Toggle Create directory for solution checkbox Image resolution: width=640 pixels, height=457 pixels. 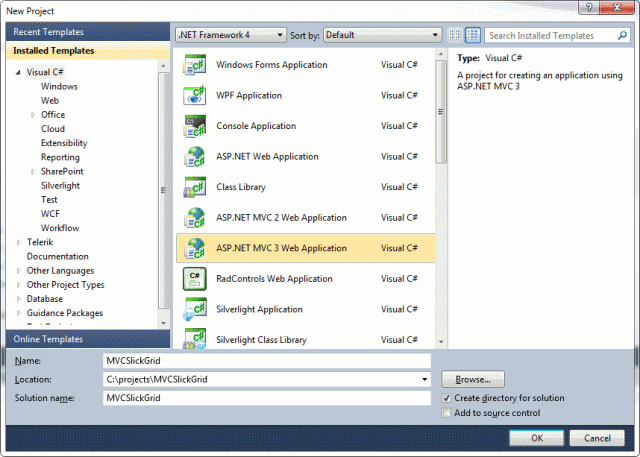click(x=446, y=398)
